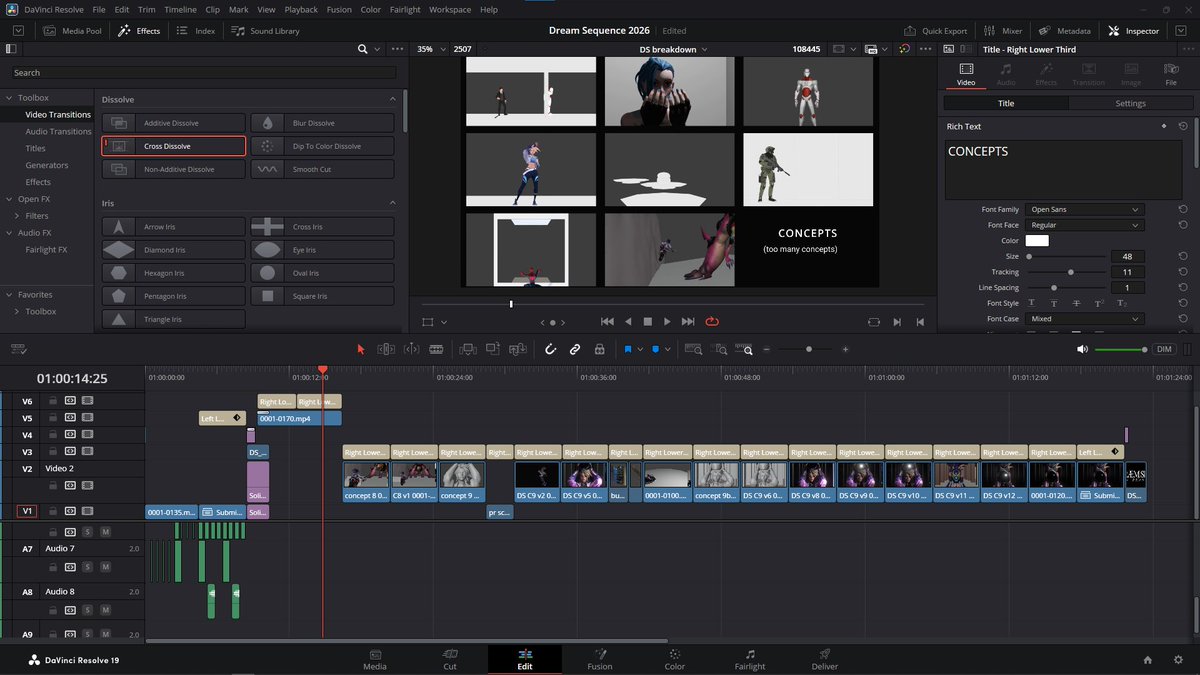This screenshot has height=675, width=1200.
Task: Switch to the Deliver page
Action: pos(825,659)
